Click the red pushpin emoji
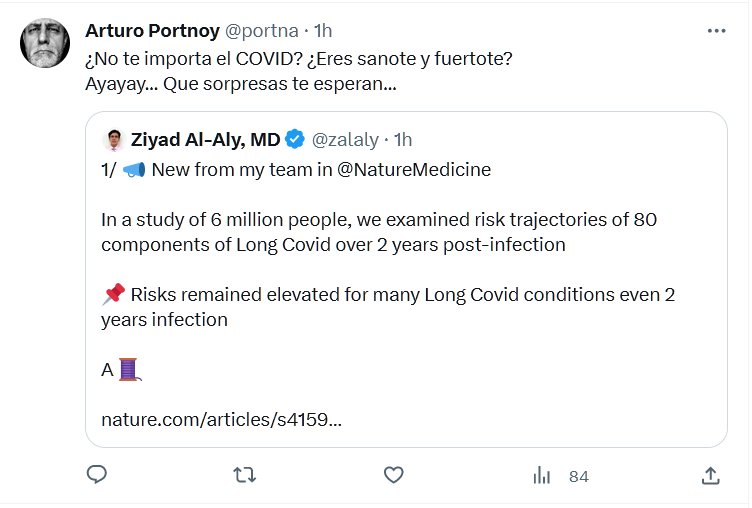752x508 pixels. pos(113,295)
